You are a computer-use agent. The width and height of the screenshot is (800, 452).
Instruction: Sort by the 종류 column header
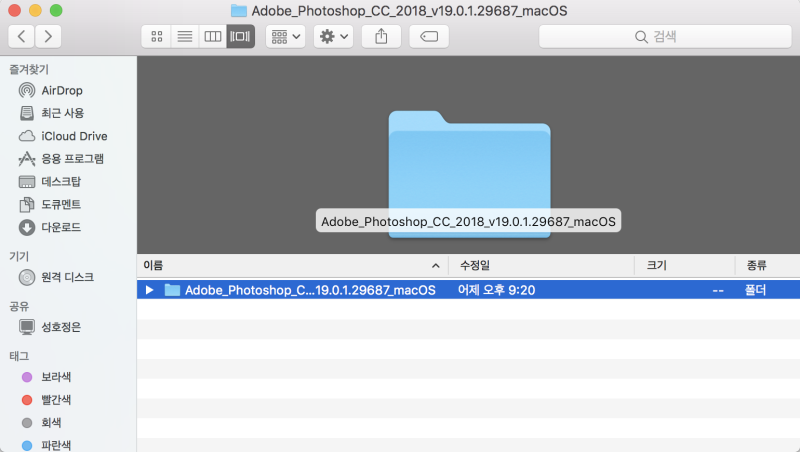pyautogui.click(x=767, y=265)
